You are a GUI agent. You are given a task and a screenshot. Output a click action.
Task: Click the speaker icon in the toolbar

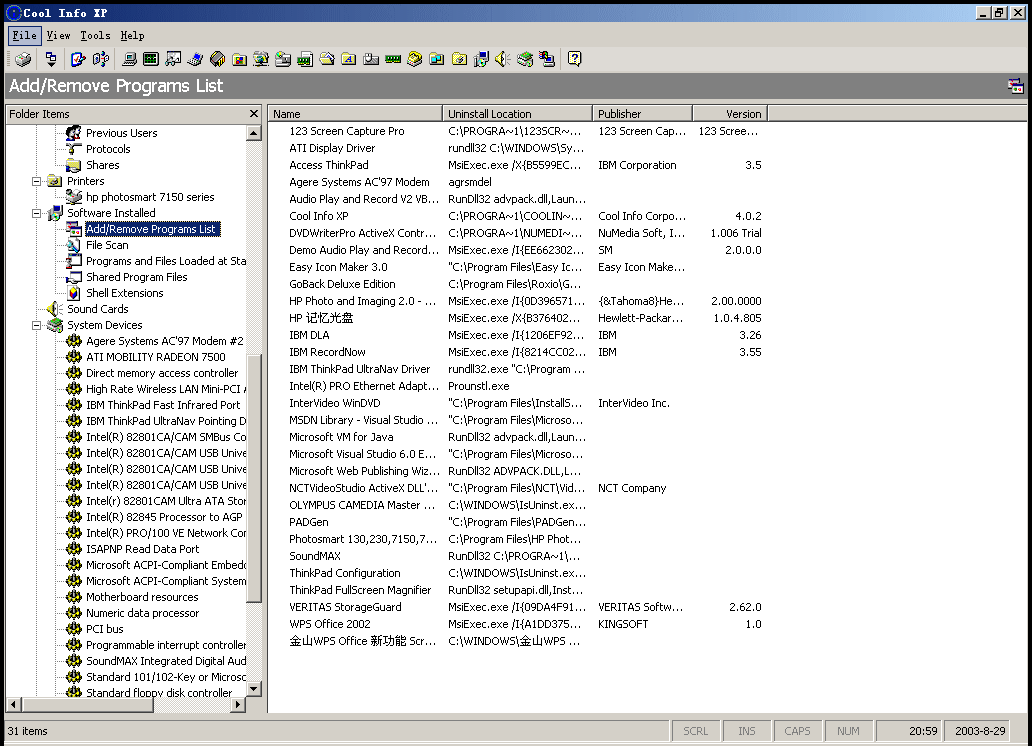[x=503, y=59]
